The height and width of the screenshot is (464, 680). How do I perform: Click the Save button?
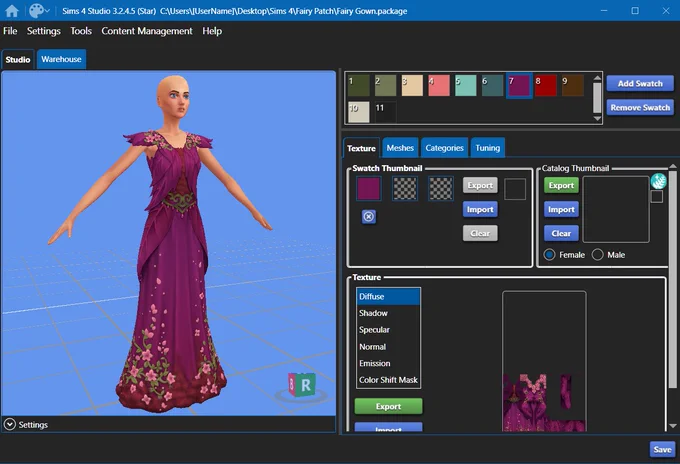tap(662, 450)
